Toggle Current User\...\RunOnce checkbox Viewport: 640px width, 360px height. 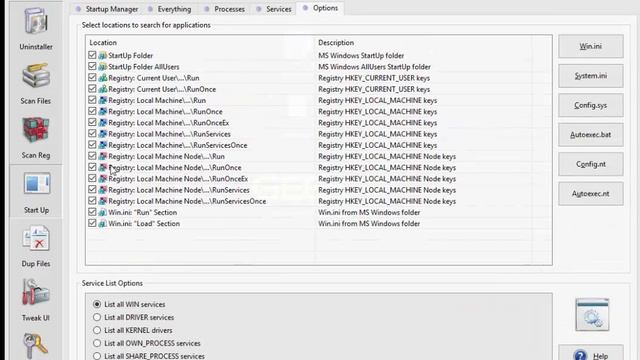tap(92, 89)
